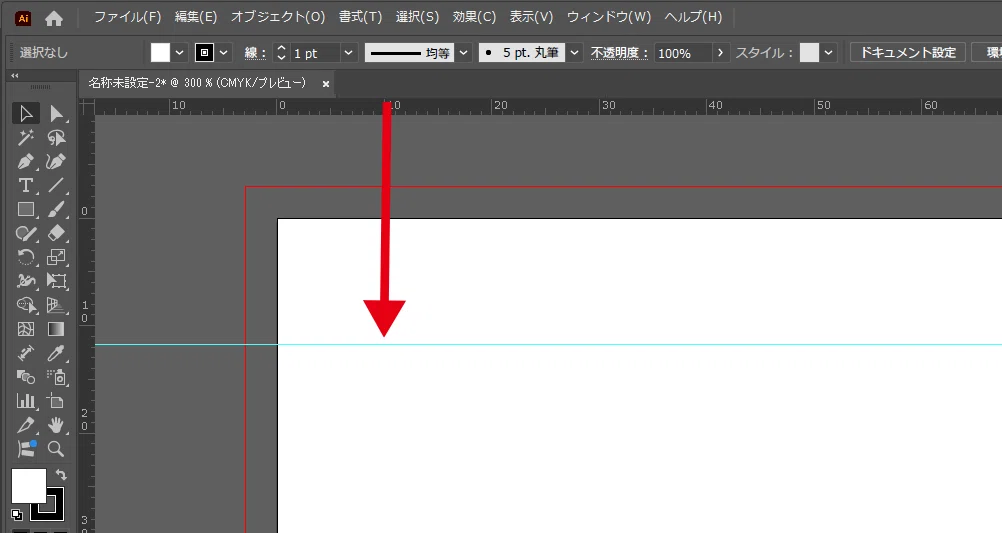Select the Direct Selection tool
1002x533 pixels.
[56, 114]
